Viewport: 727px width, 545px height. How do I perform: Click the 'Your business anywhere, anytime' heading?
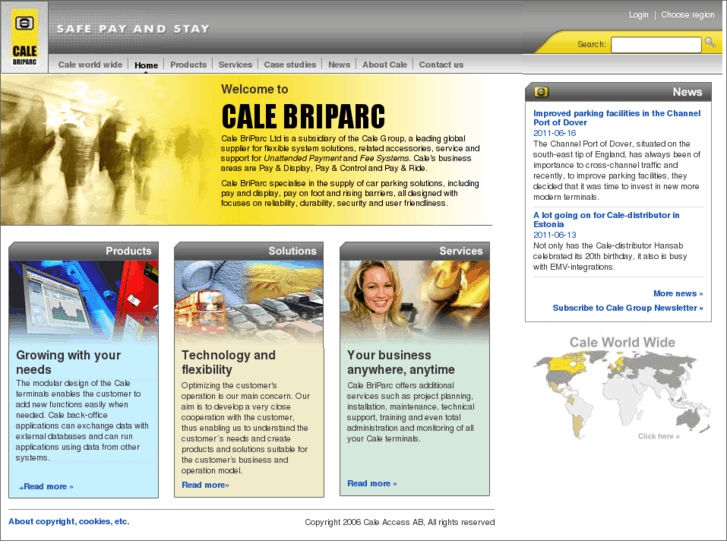(401, 362)
